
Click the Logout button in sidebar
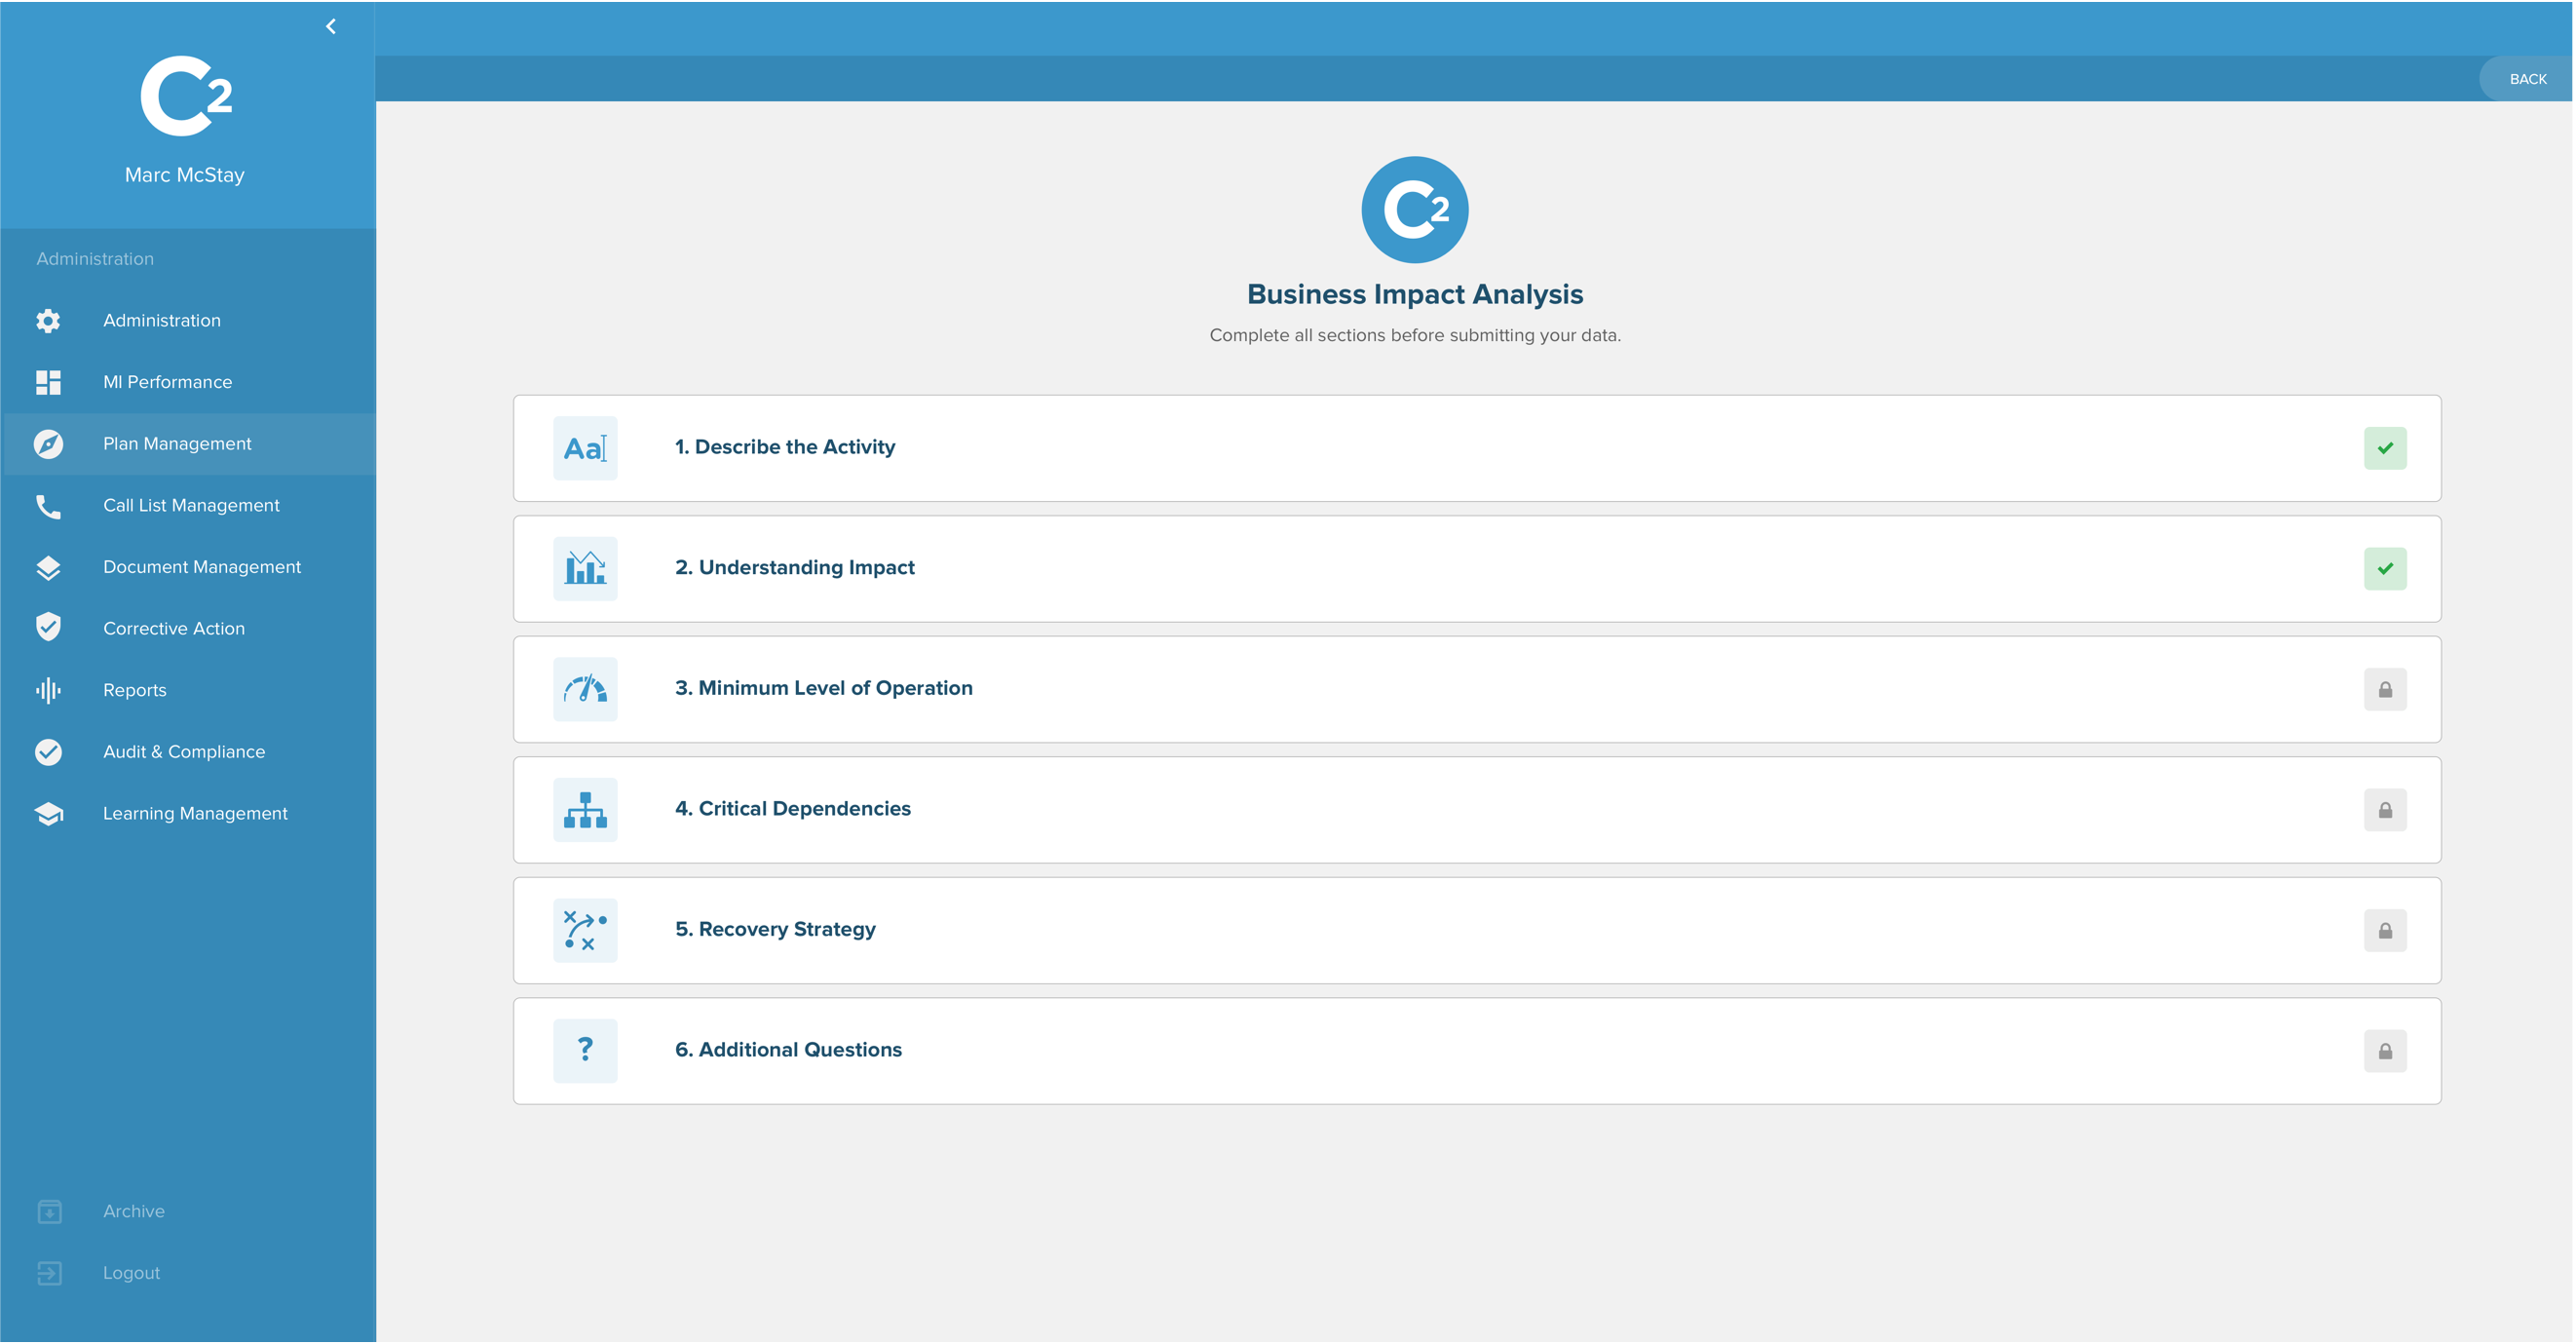coord(132,1273)
